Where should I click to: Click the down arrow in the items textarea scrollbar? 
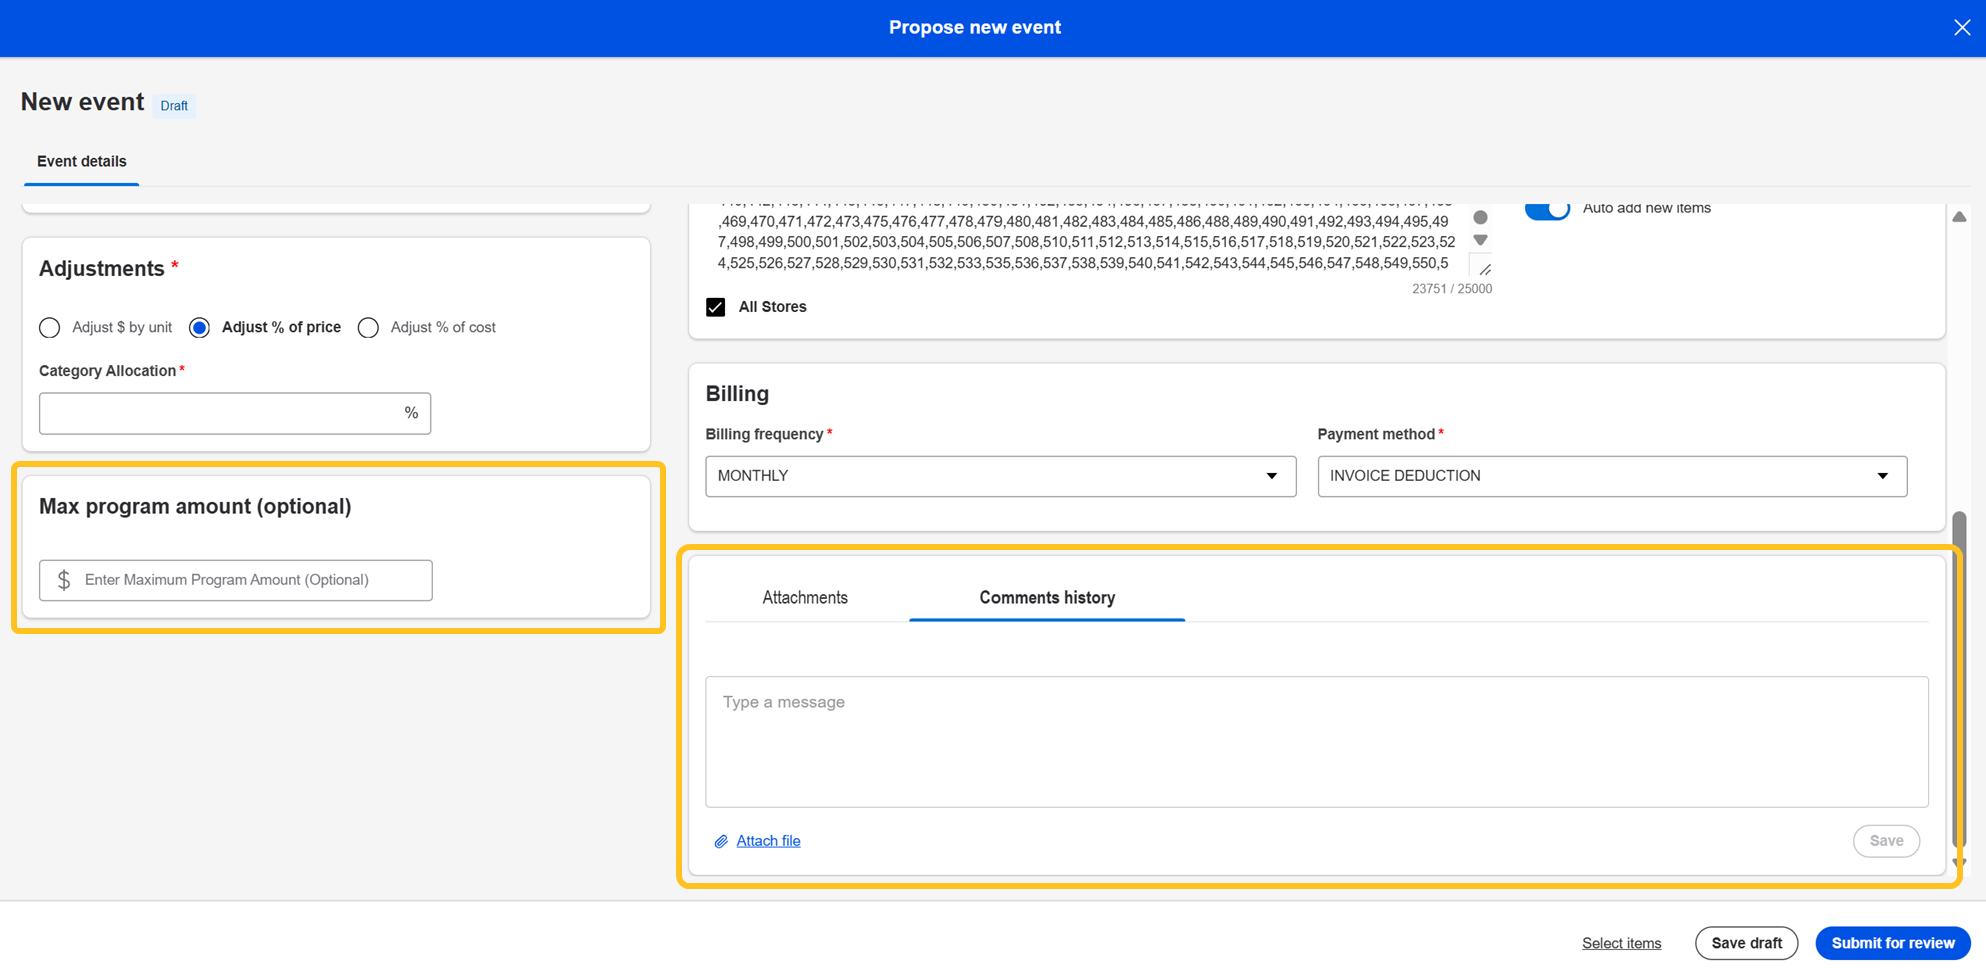[1480, 241]
